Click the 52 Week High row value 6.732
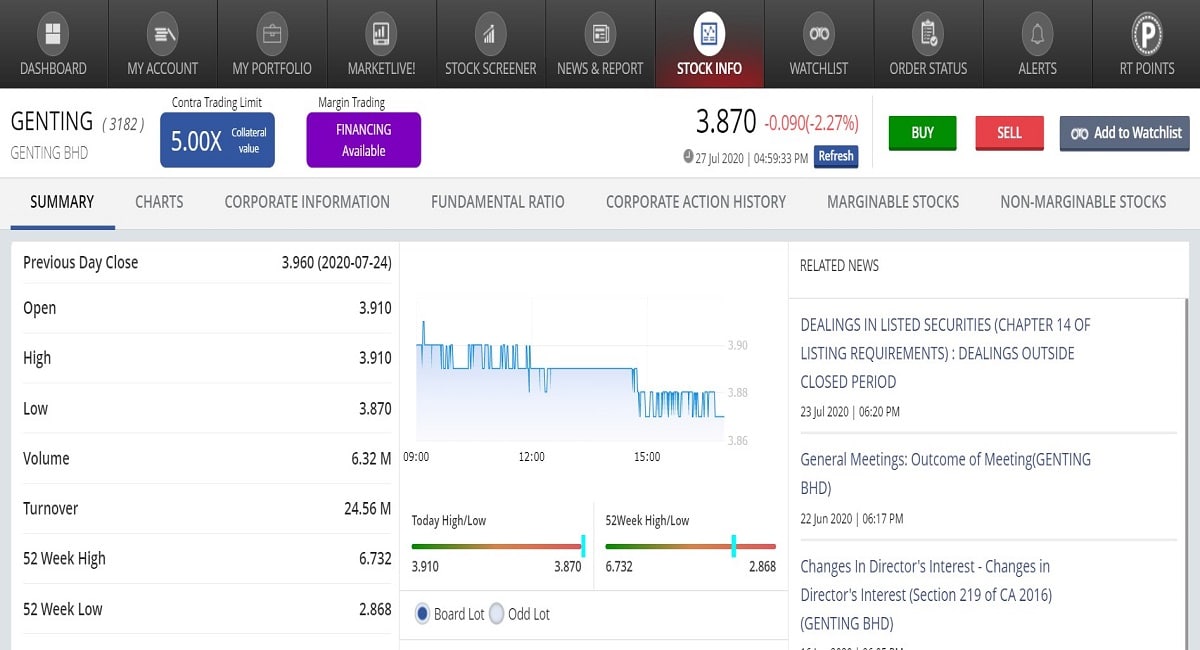 pos(375,558)
